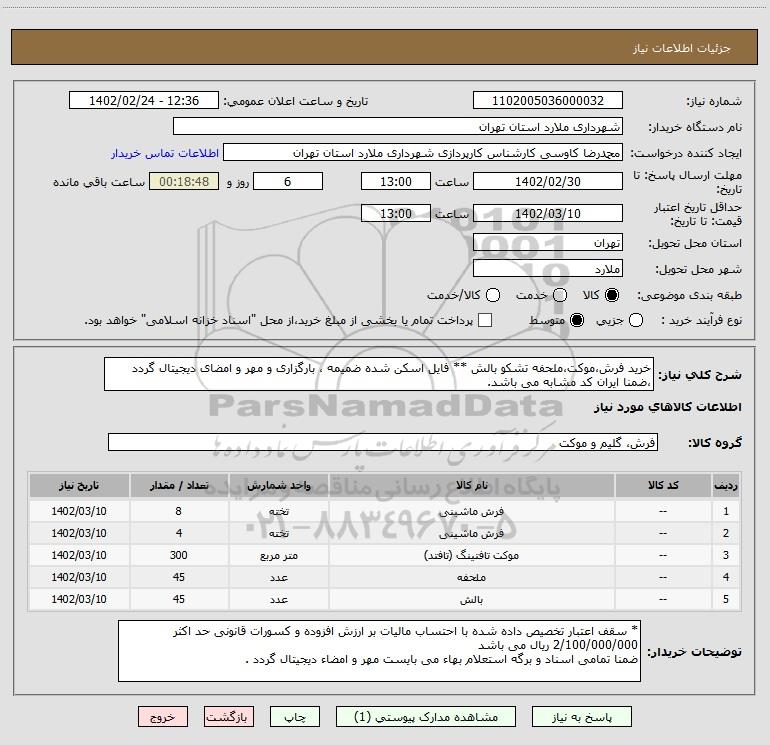
Task: Click the unit متر مربع cell
Action: [x=279, y=555]
